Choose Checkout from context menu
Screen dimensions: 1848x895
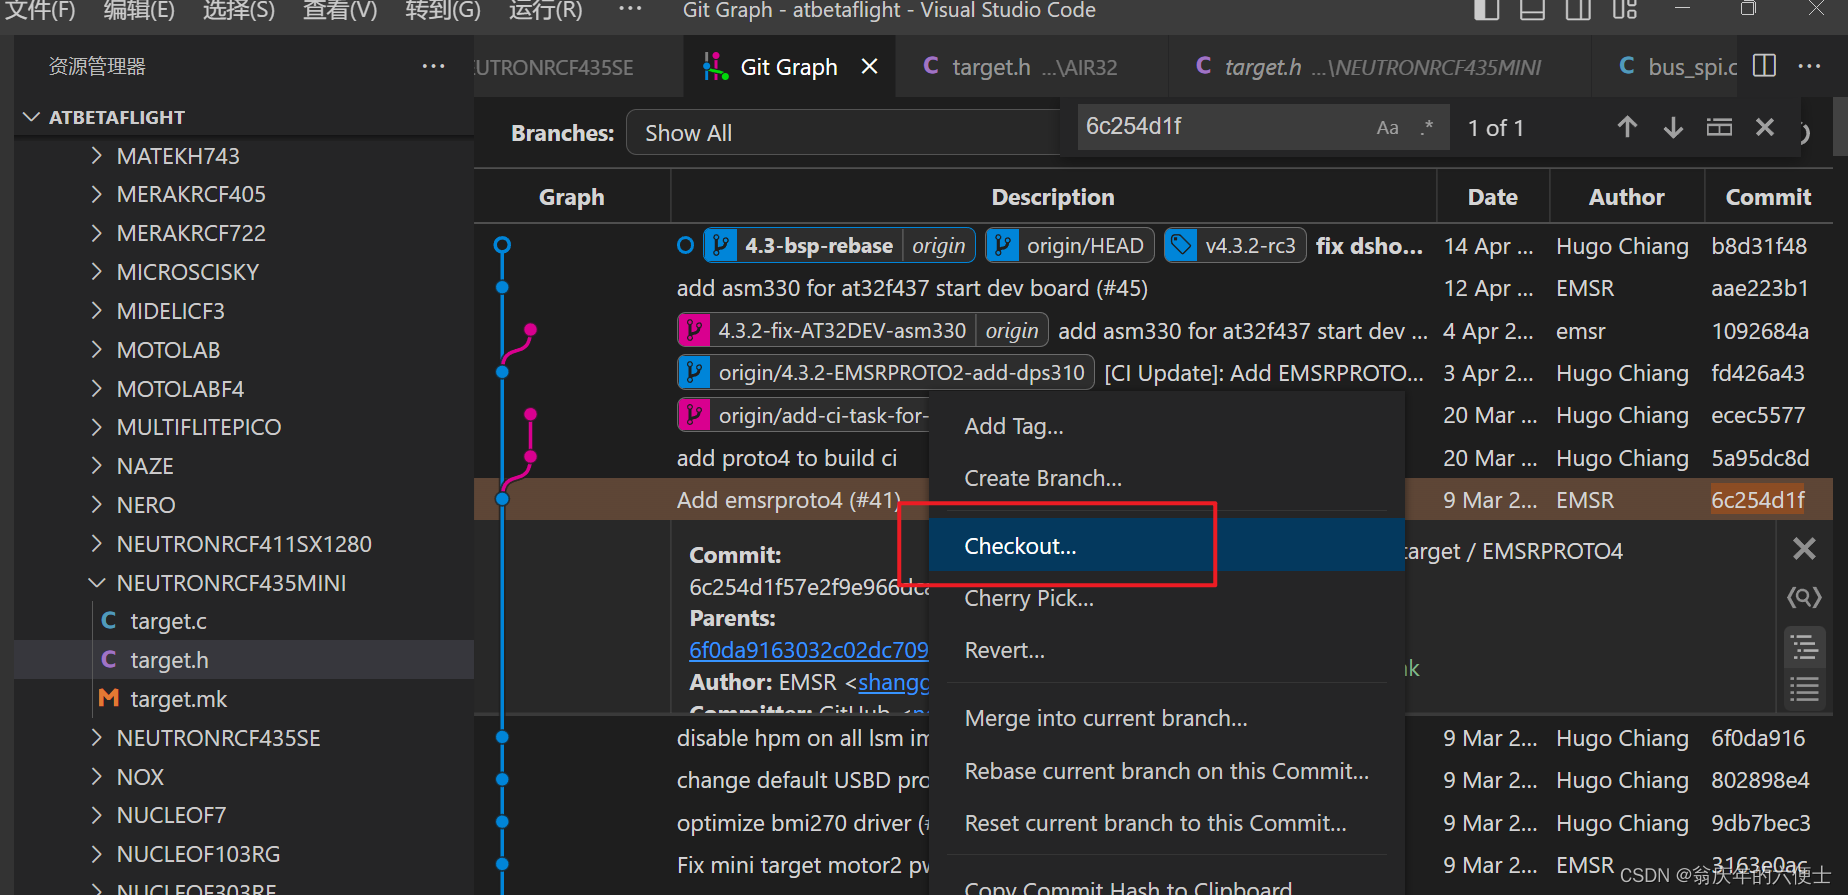click(x=1166, y=546)
